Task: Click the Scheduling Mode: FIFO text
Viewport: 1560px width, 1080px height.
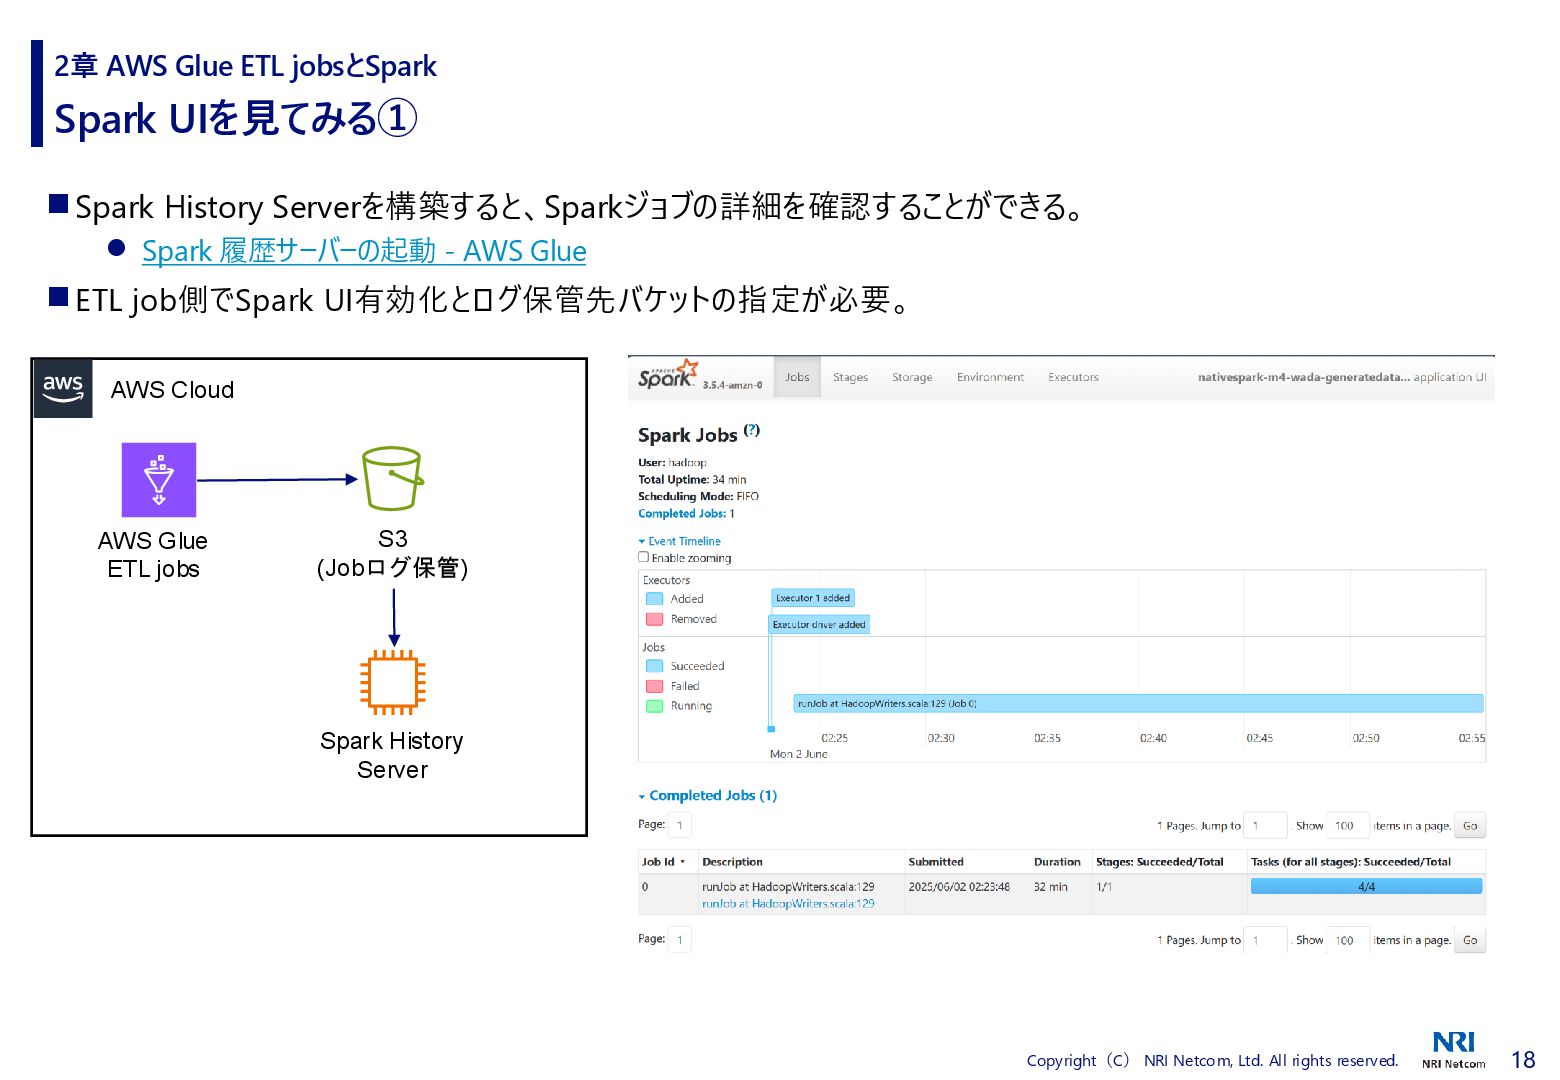Action: point(698,497)
